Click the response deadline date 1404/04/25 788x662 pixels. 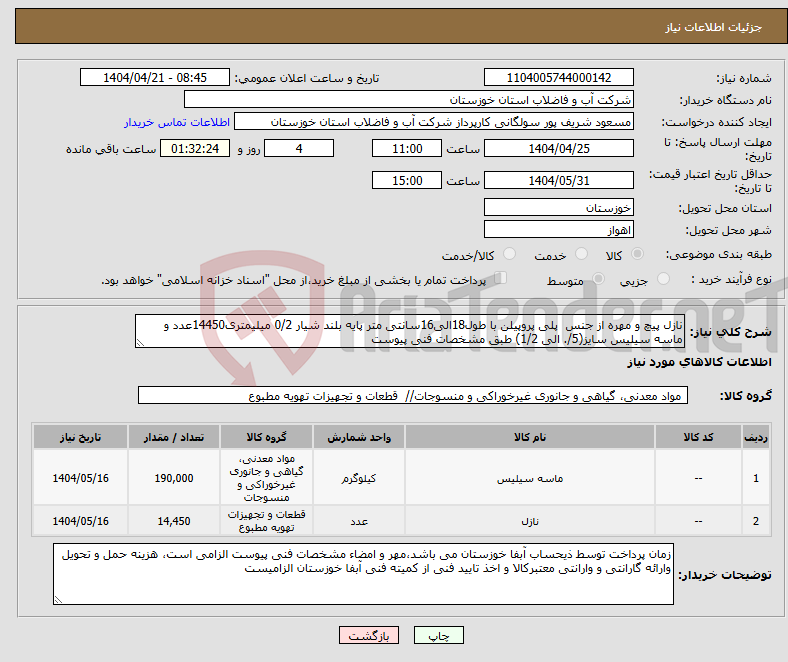coord(558,148)
